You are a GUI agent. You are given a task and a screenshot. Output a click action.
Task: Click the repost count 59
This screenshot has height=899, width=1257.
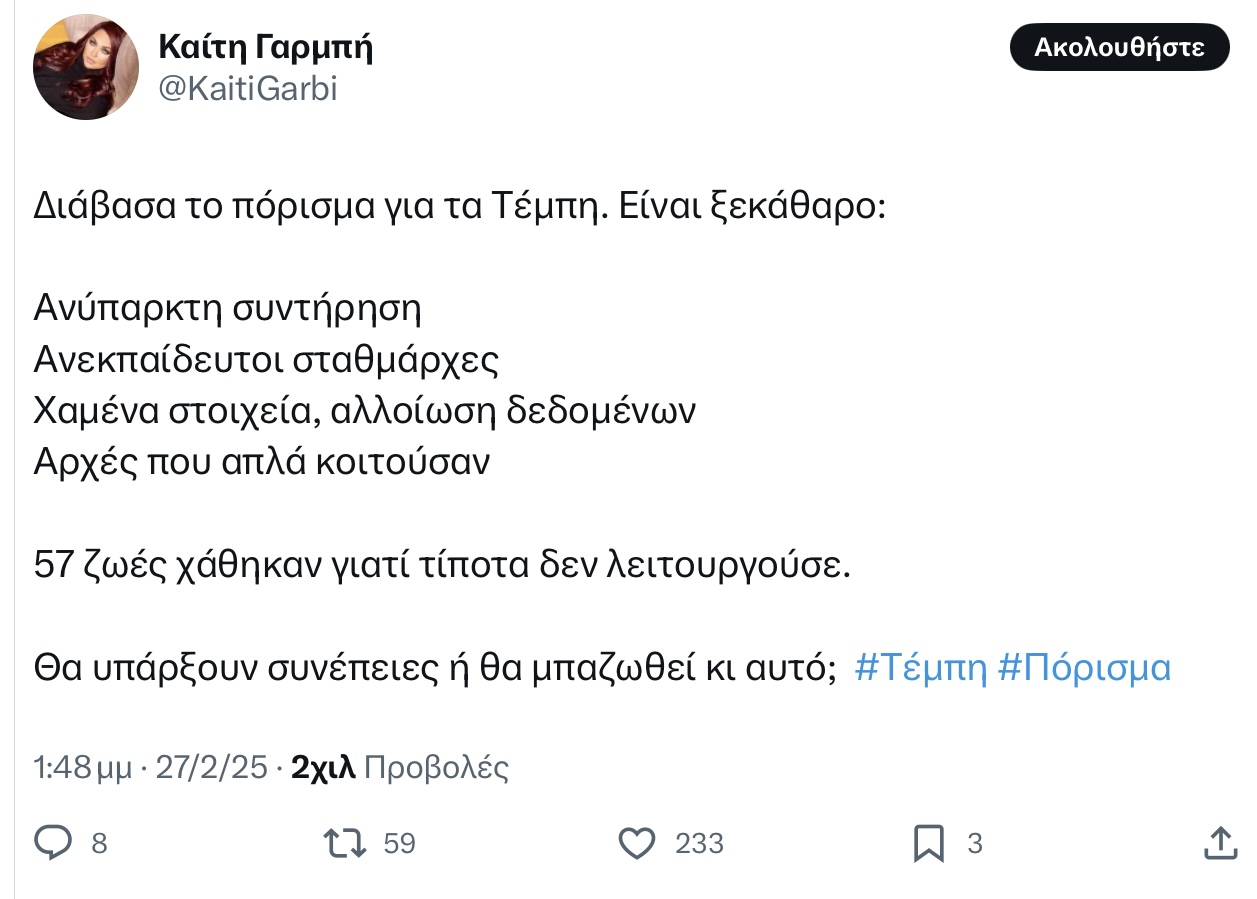pyautogui.click(x=399, y=844)
